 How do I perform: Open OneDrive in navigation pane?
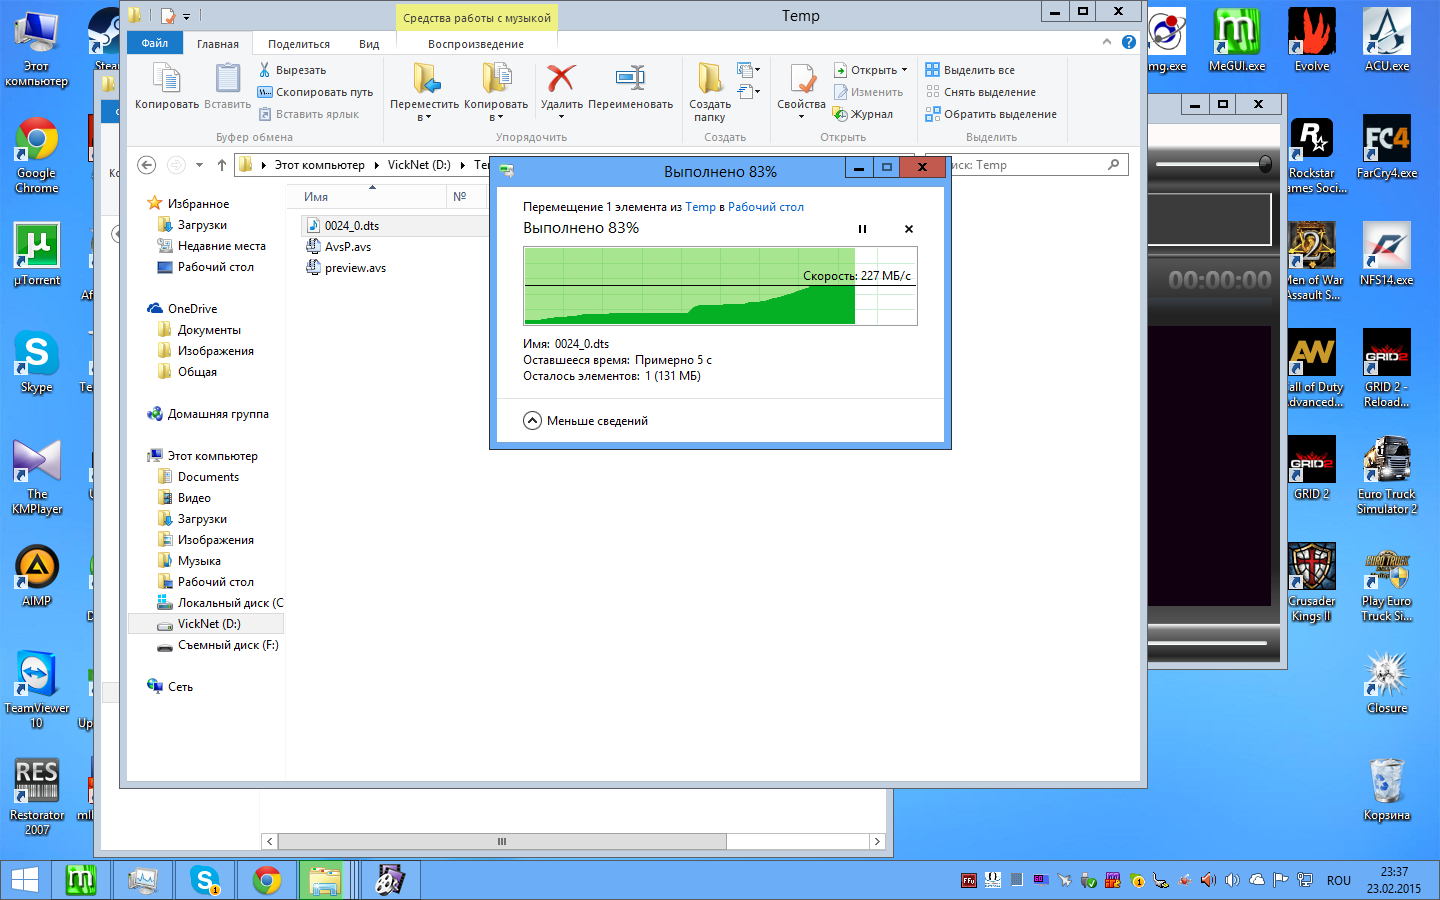pos(192,309)
